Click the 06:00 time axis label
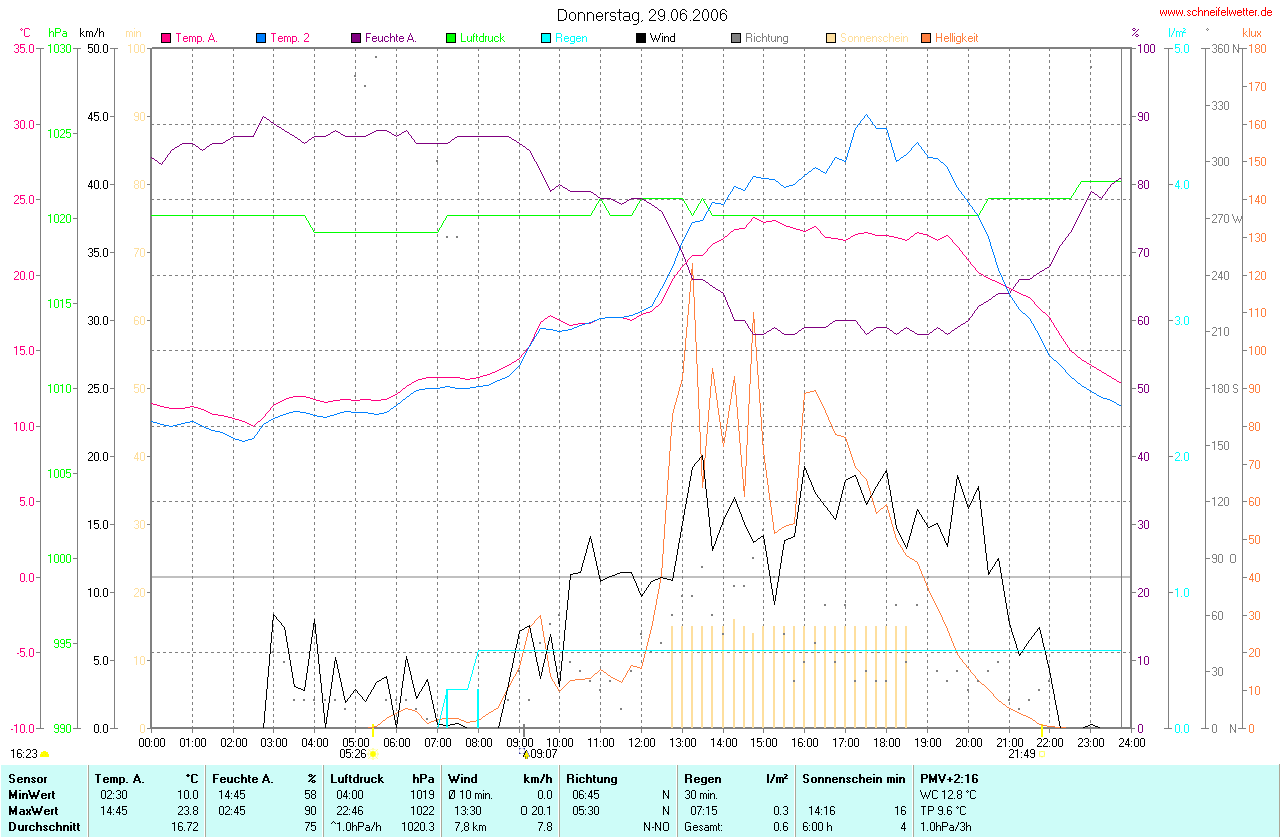Image resolution: width=1280 pixels, height=837 pixels. click(x=397, y=742)
